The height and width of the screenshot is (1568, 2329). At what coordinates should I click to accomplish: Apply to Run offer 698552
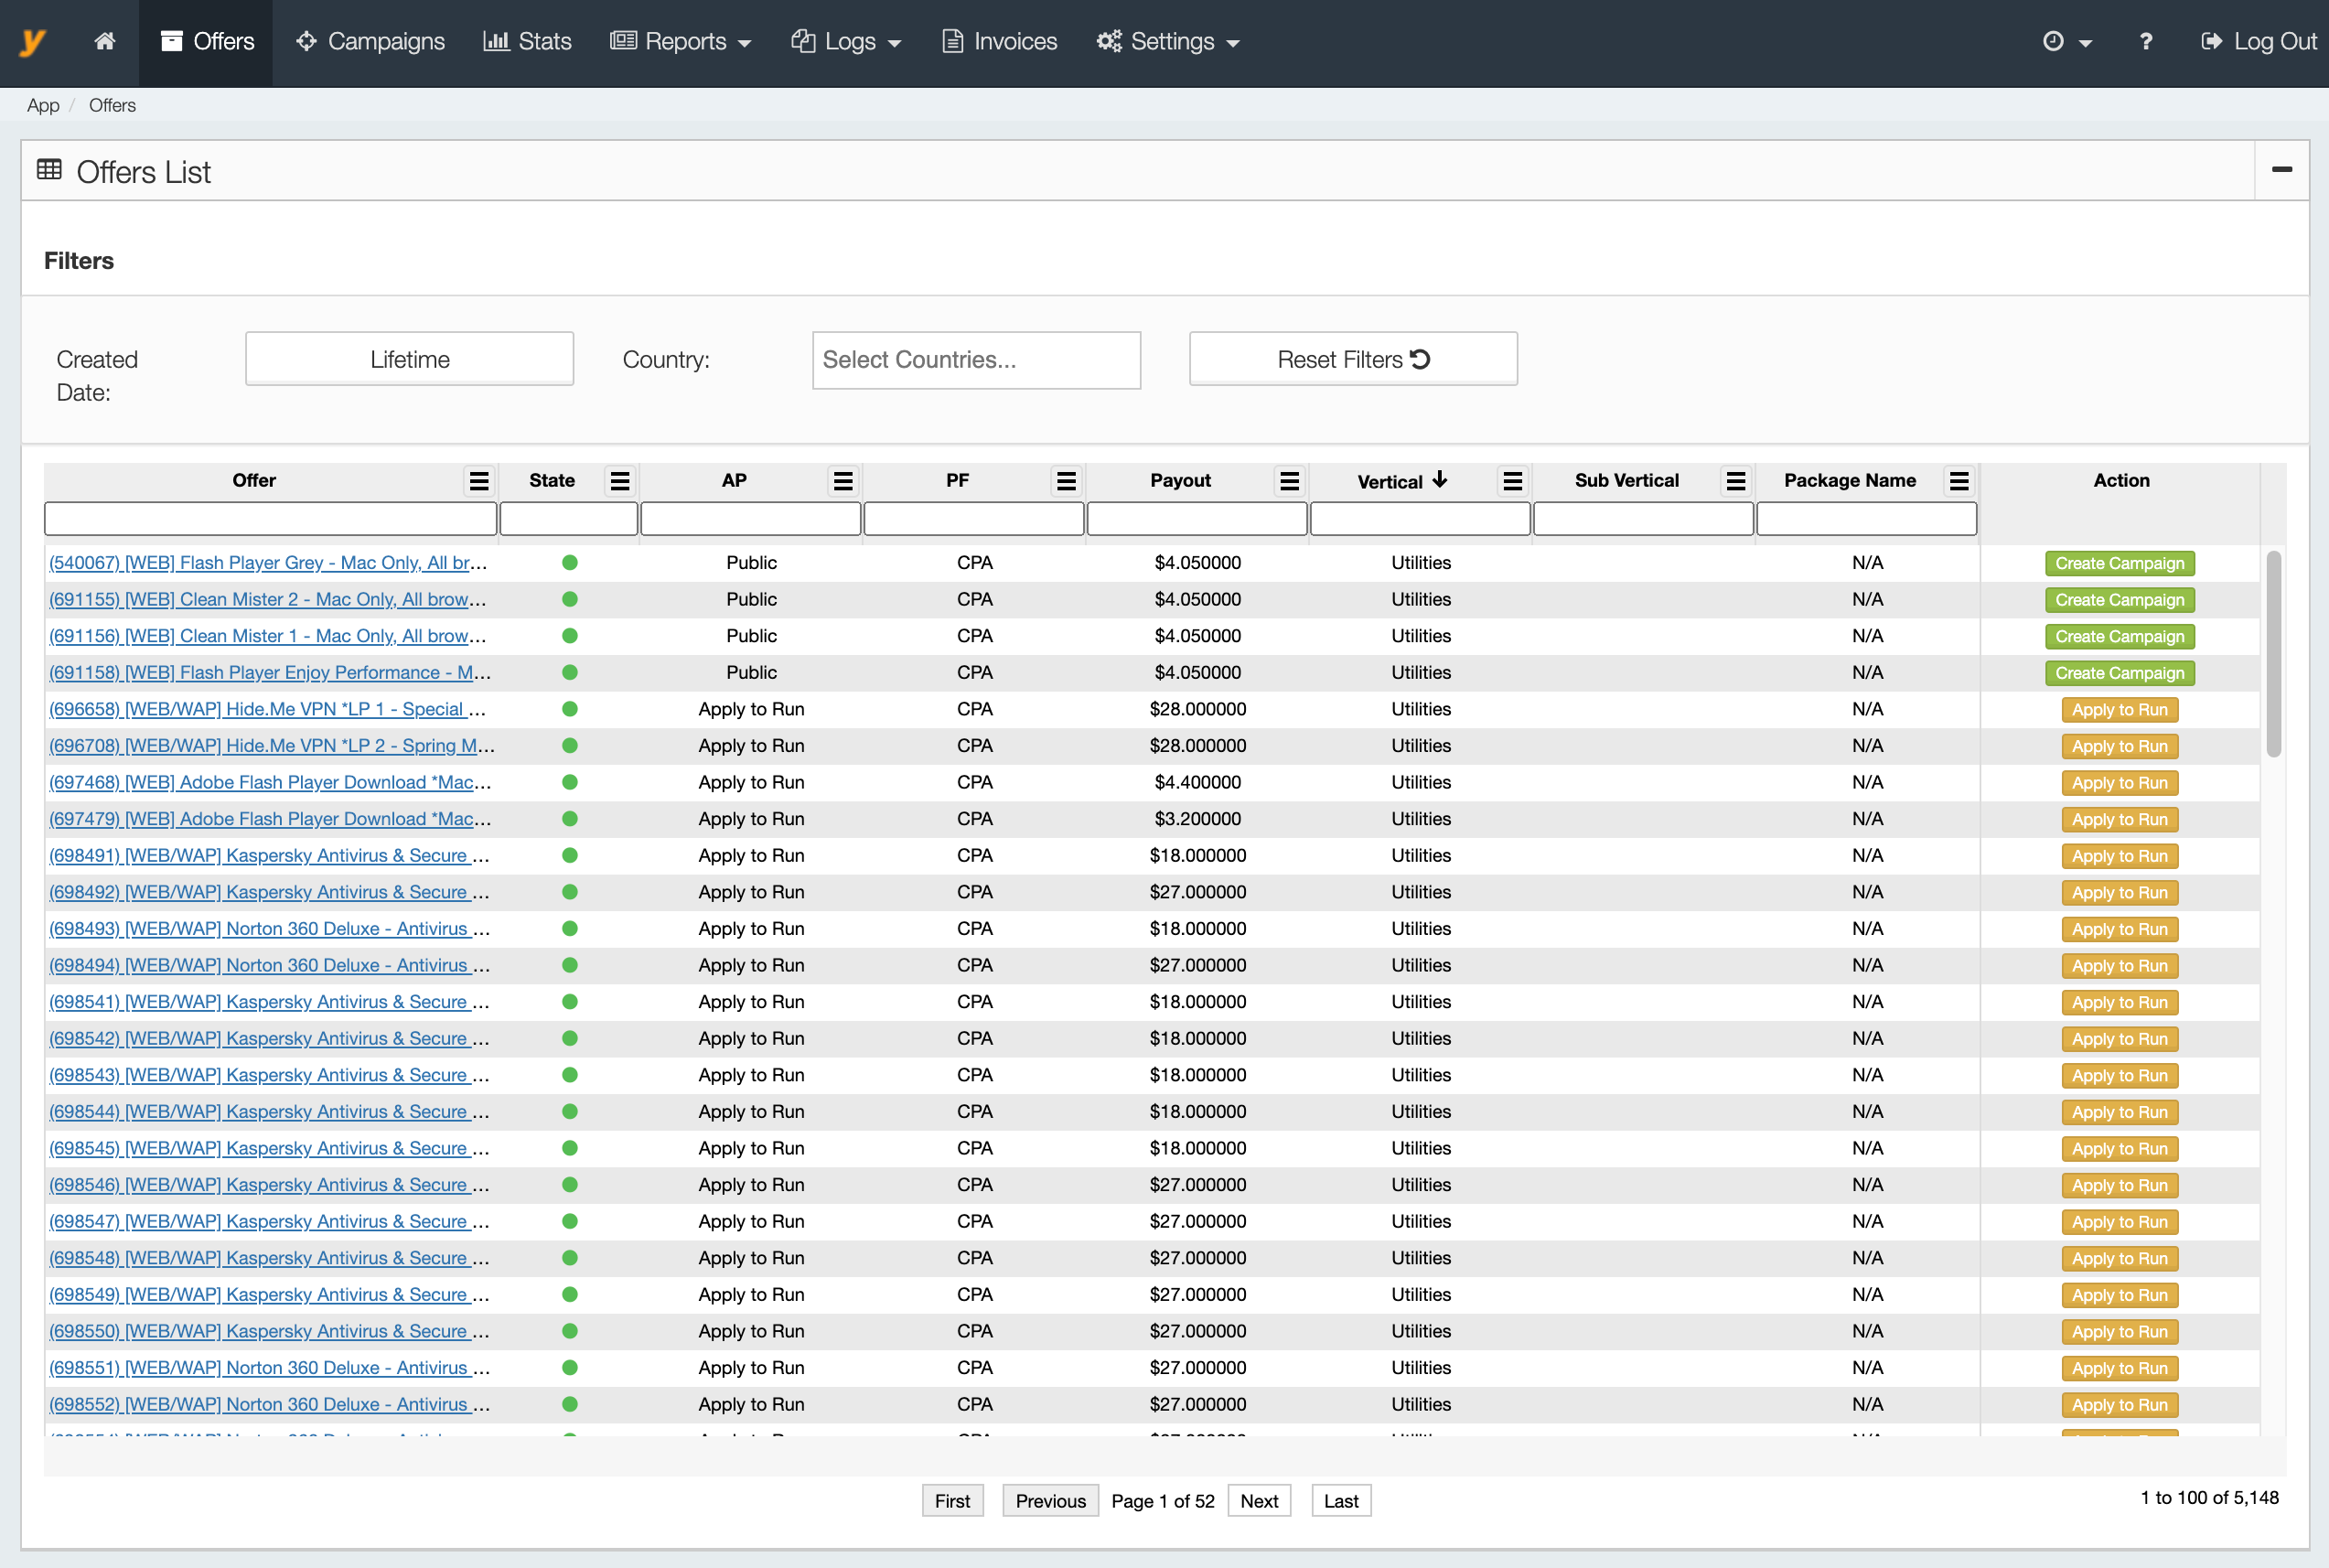(x=2119, y=1405)
